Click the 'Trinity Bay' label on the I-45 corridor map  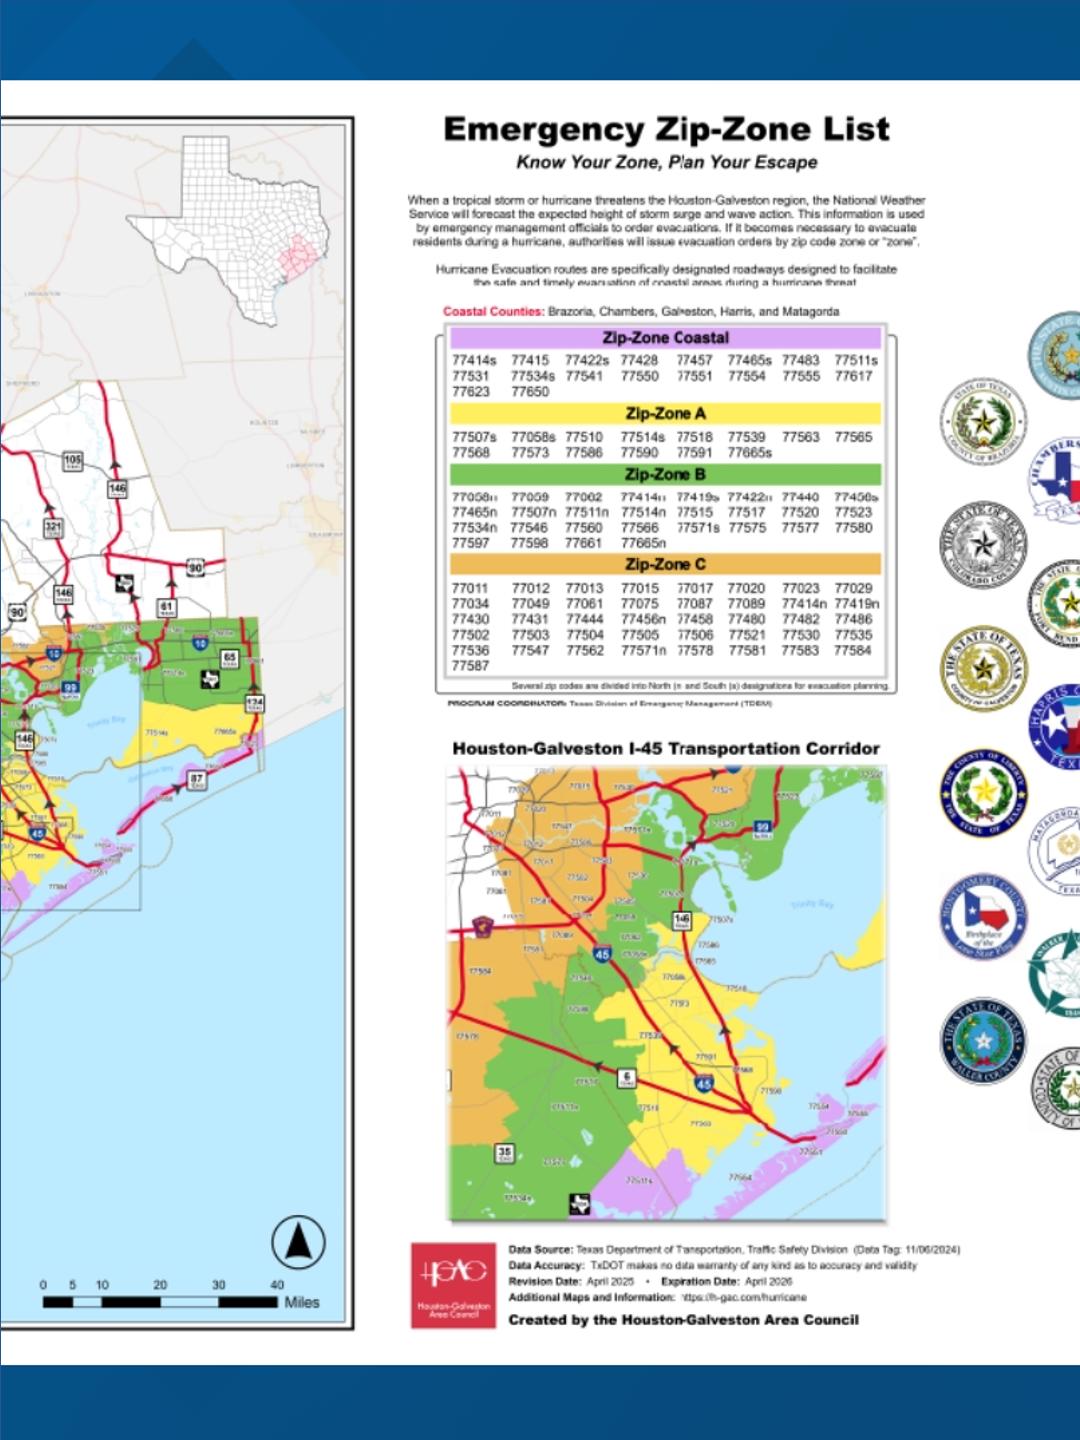tap(811, 904)
